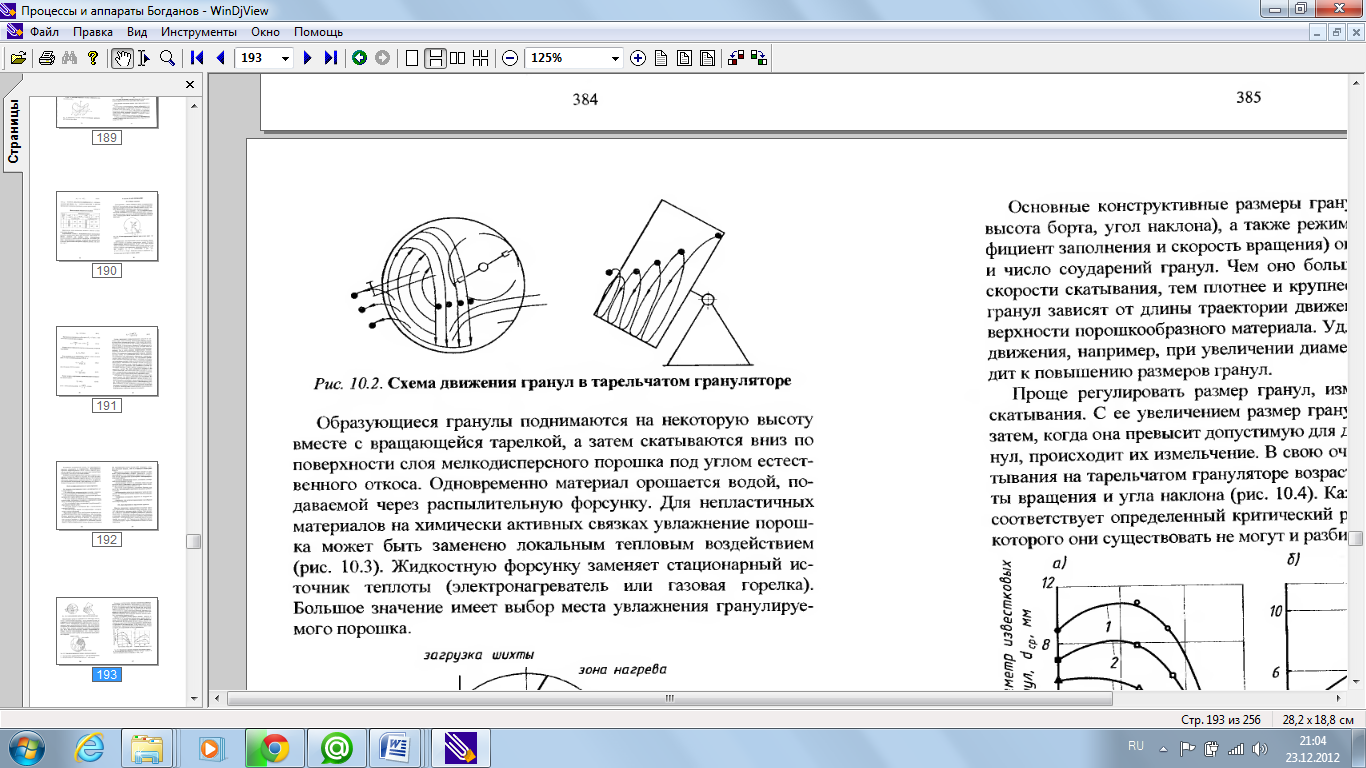The height and width of the screenshot is (768, 1366).
Task: Open Google Chrome from taskbar
Action: click(x=272, y=747)
